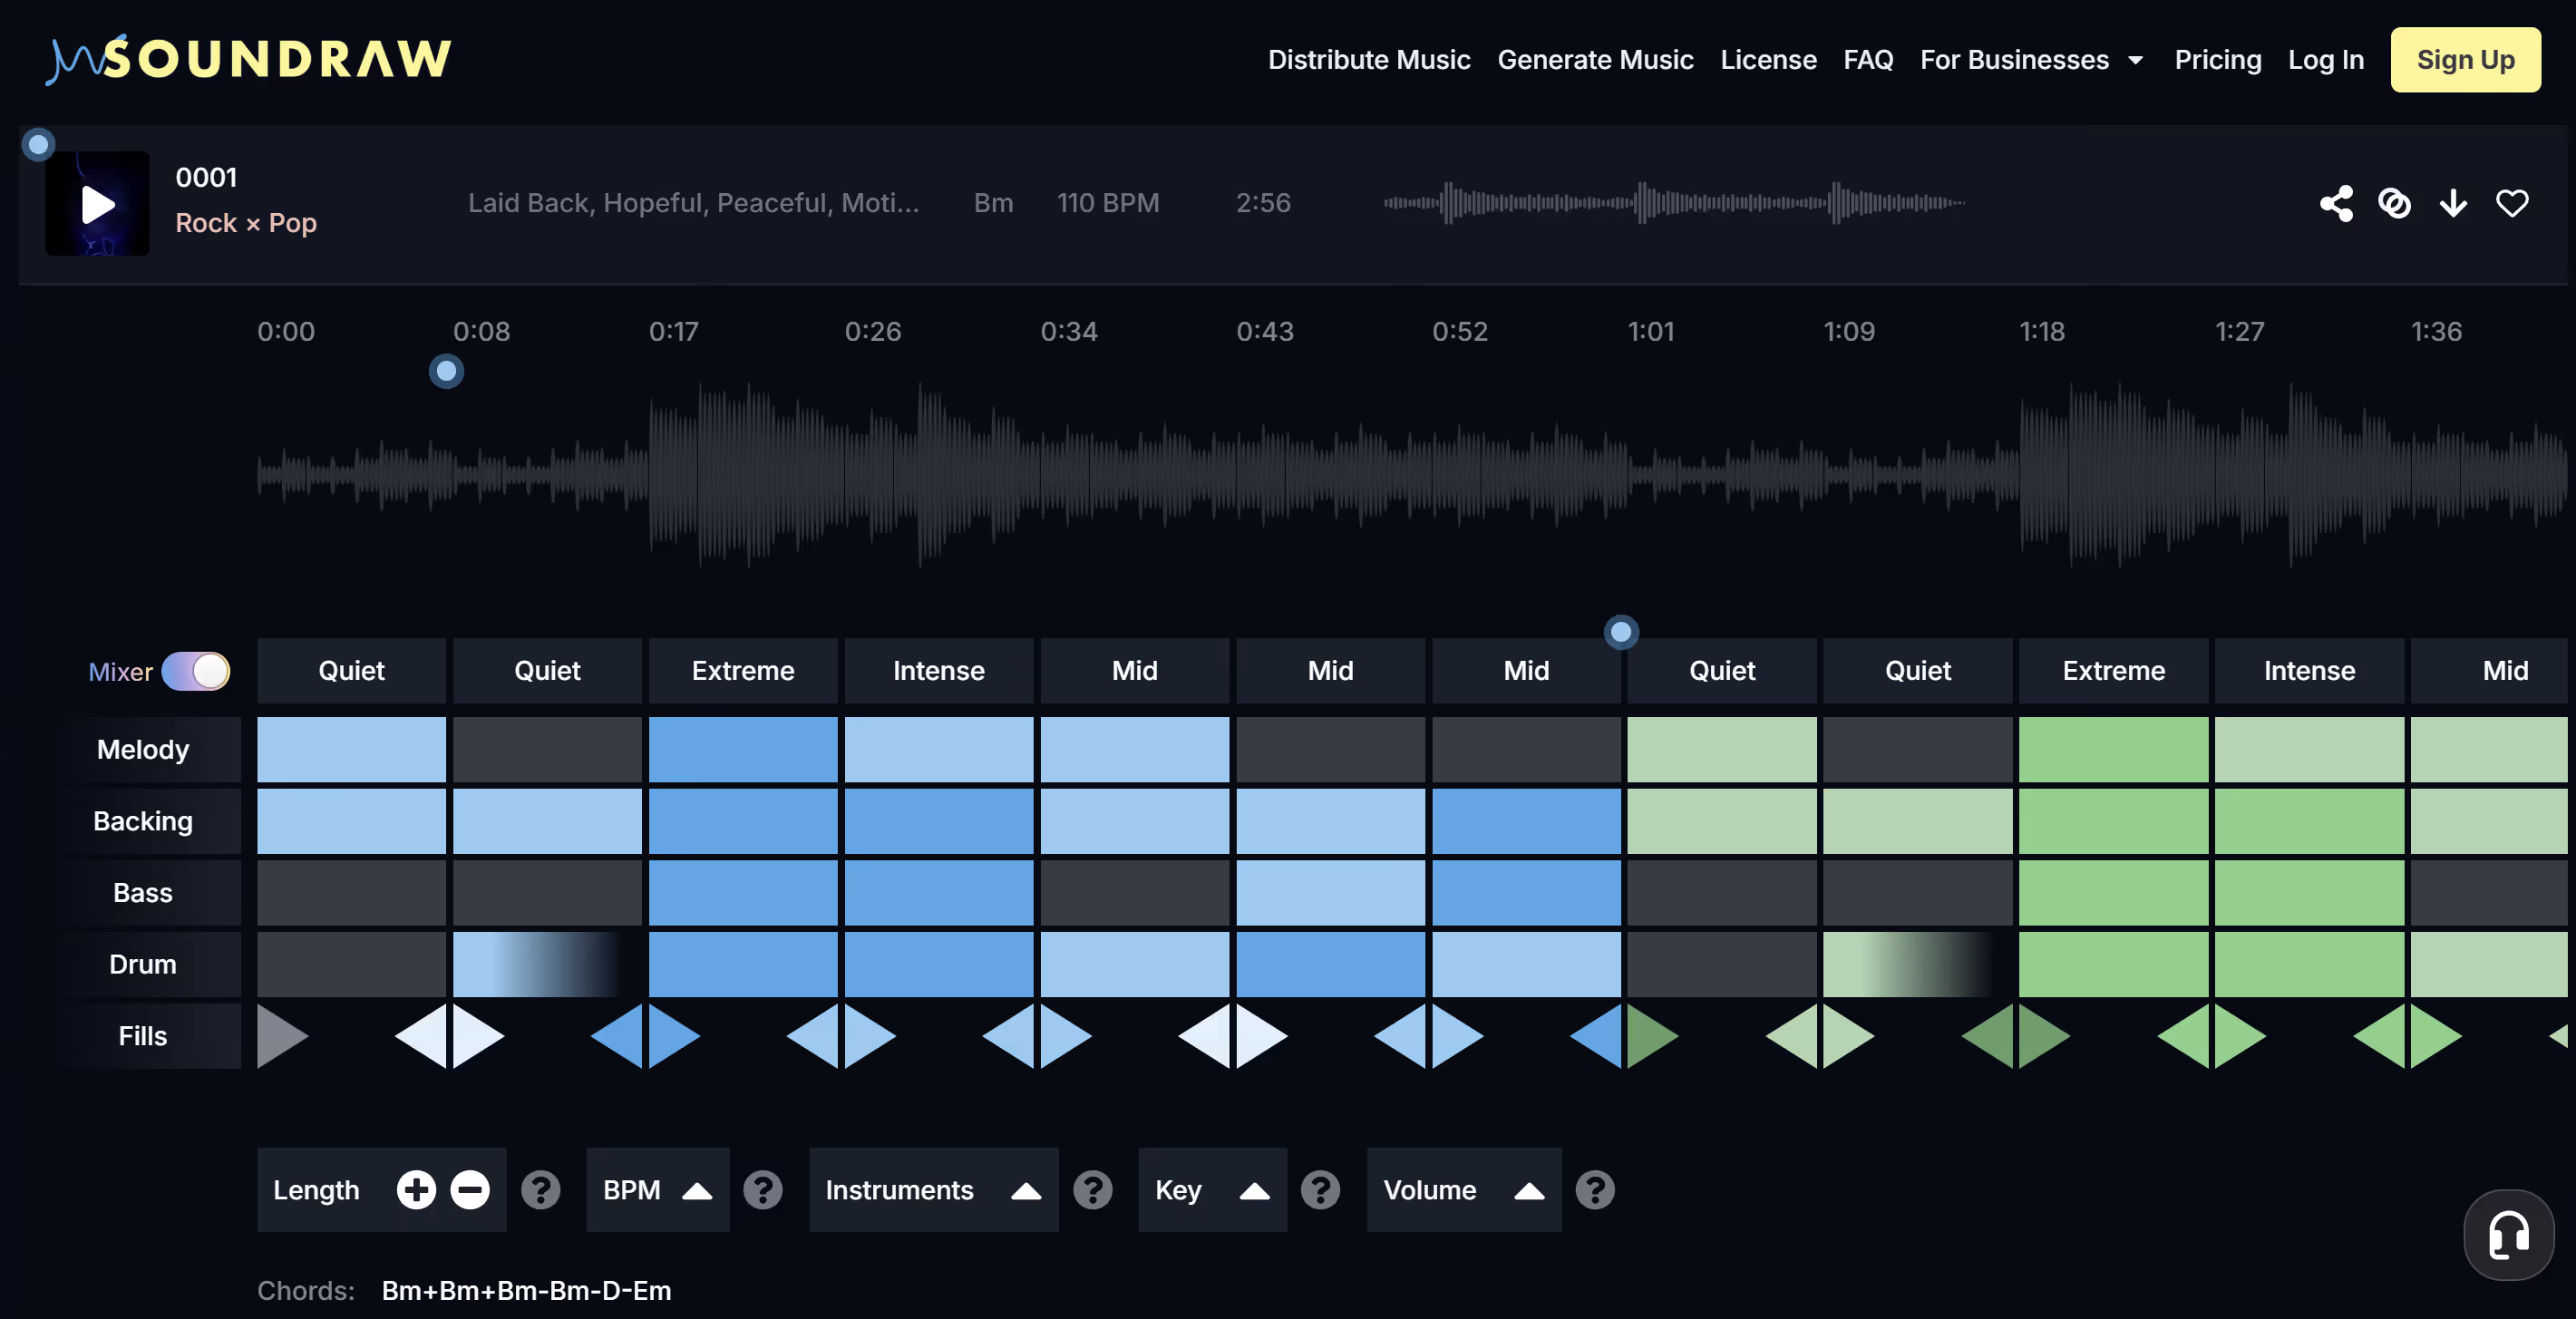Click Log In
The height and width of the screenshot is (1319, 2576).
coord(2325,60)
